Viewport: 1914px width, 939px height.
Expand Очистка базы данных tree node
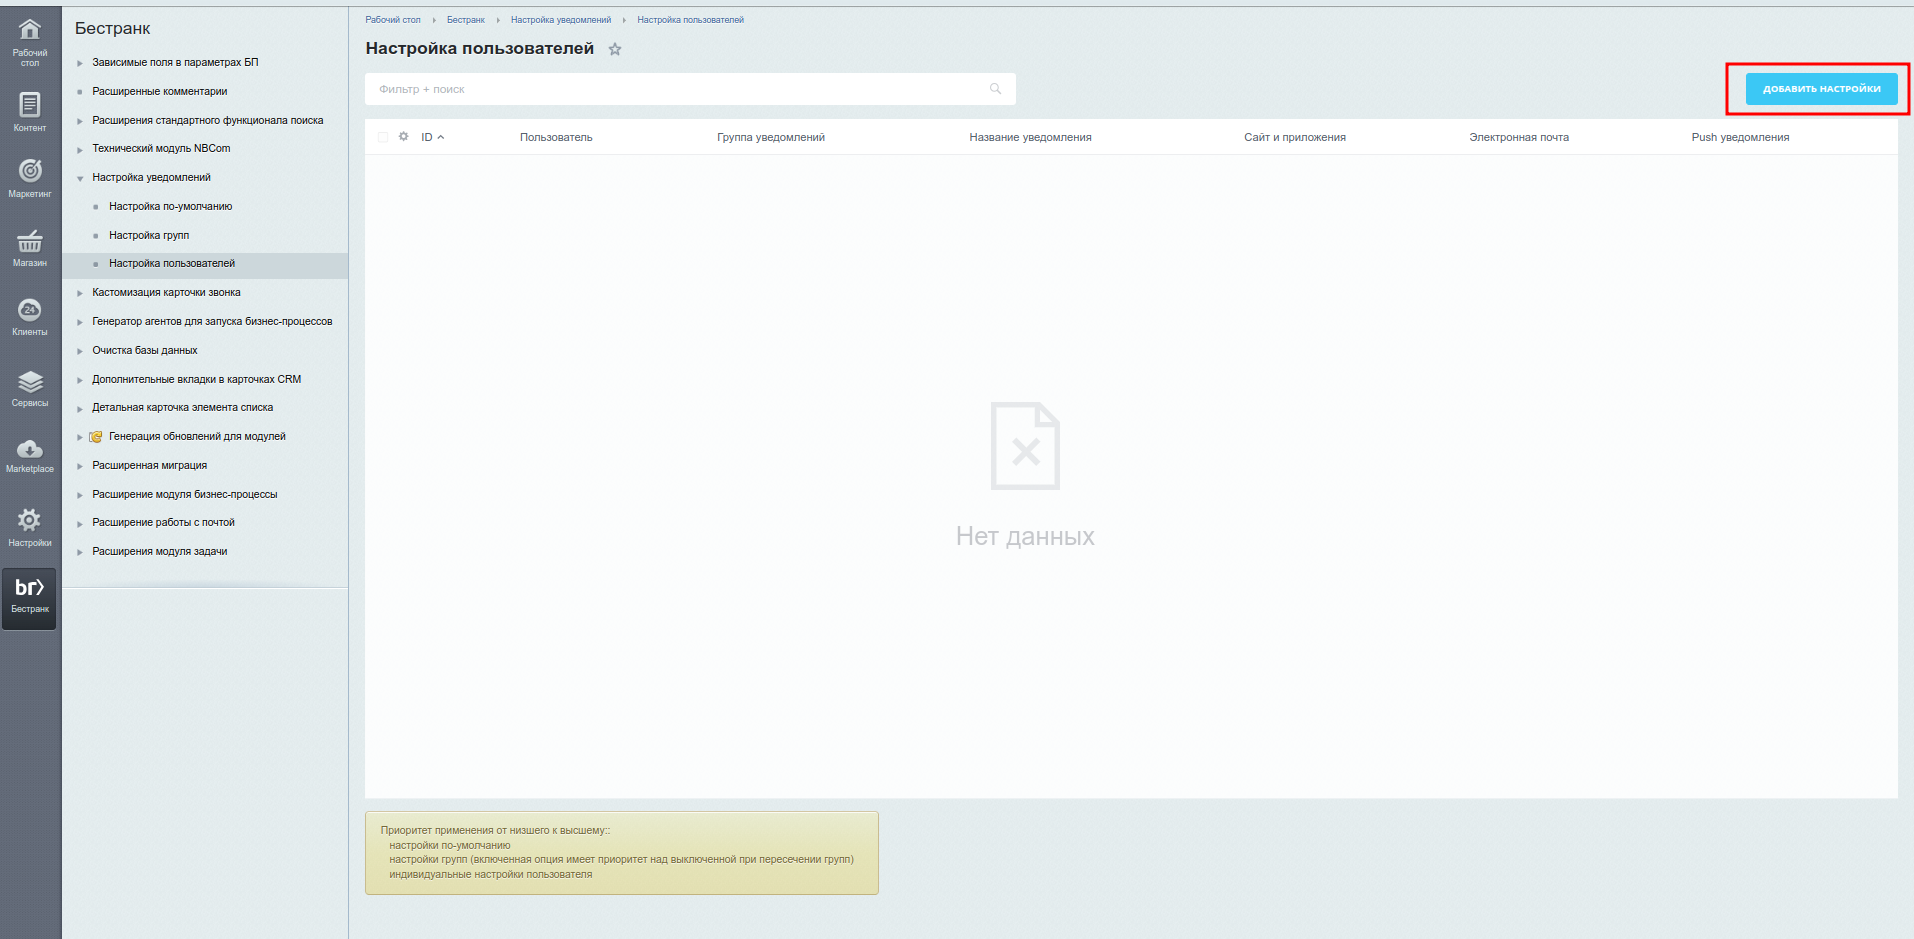coord(80,351)
